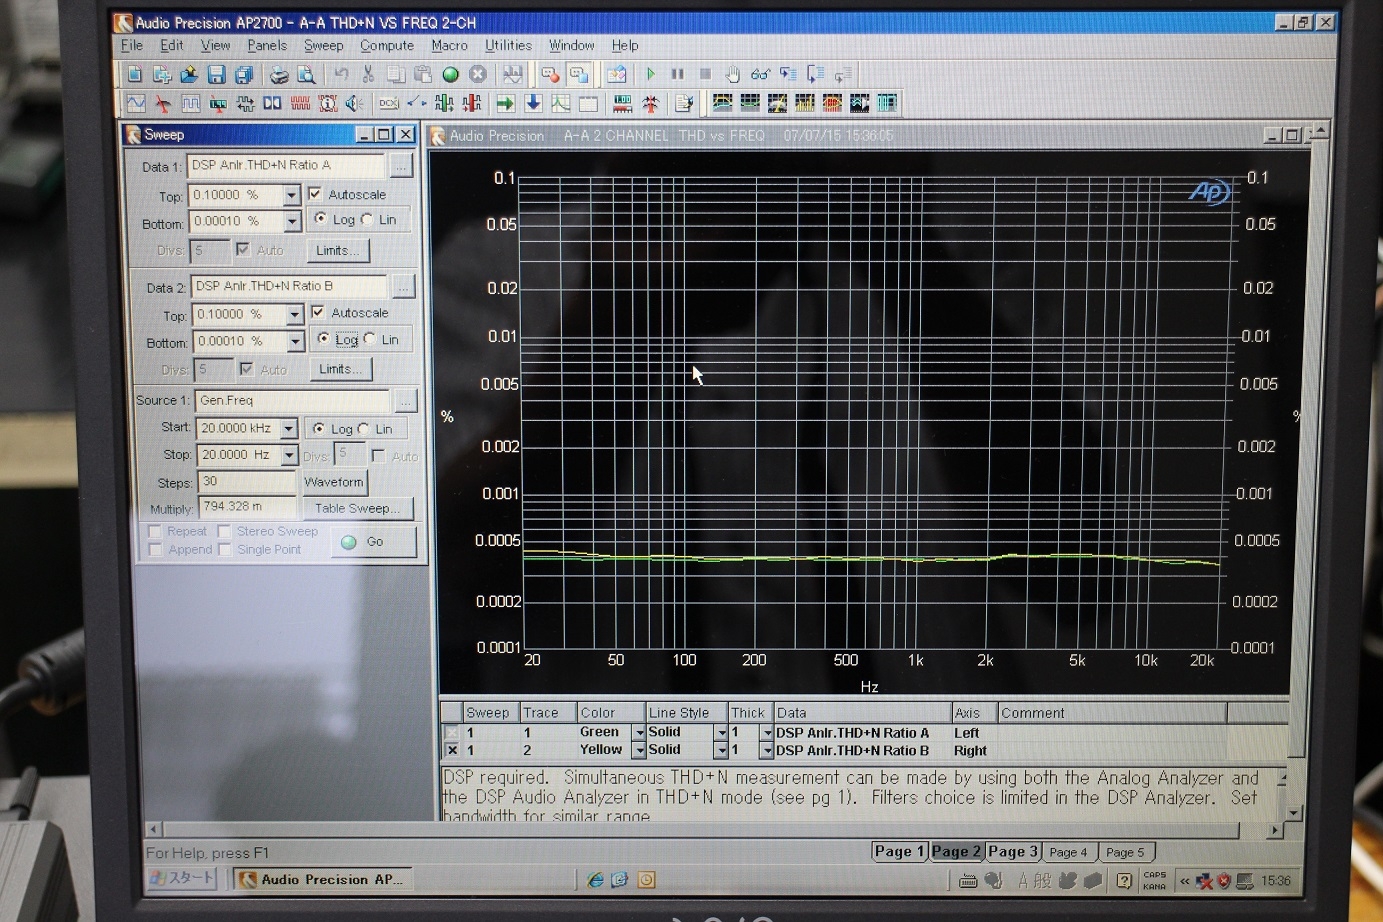Viewport: 1383px width, 922px height.
Task: Select Log scale for Source 1
Action: click(x=319, y=428)
